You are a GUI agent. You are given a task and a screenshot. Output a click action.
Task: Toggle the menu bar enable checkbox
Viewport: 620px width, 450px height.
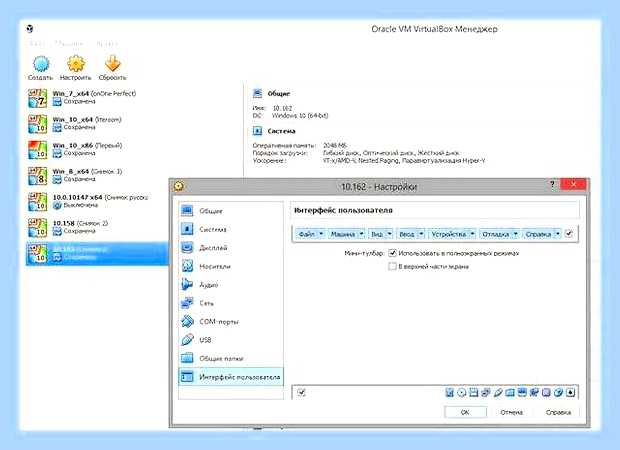pos(569,234)
